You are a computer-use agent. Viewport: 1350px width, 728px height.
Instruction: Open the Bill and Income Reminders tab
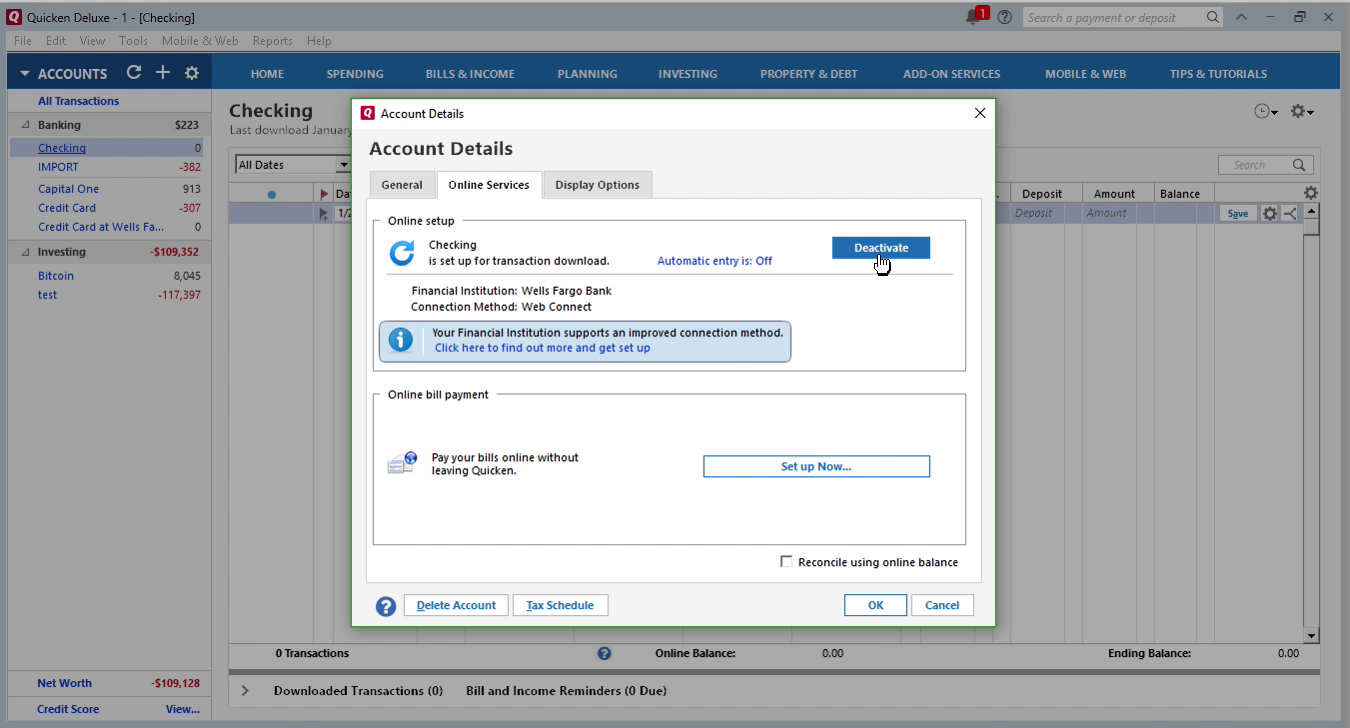566,691
